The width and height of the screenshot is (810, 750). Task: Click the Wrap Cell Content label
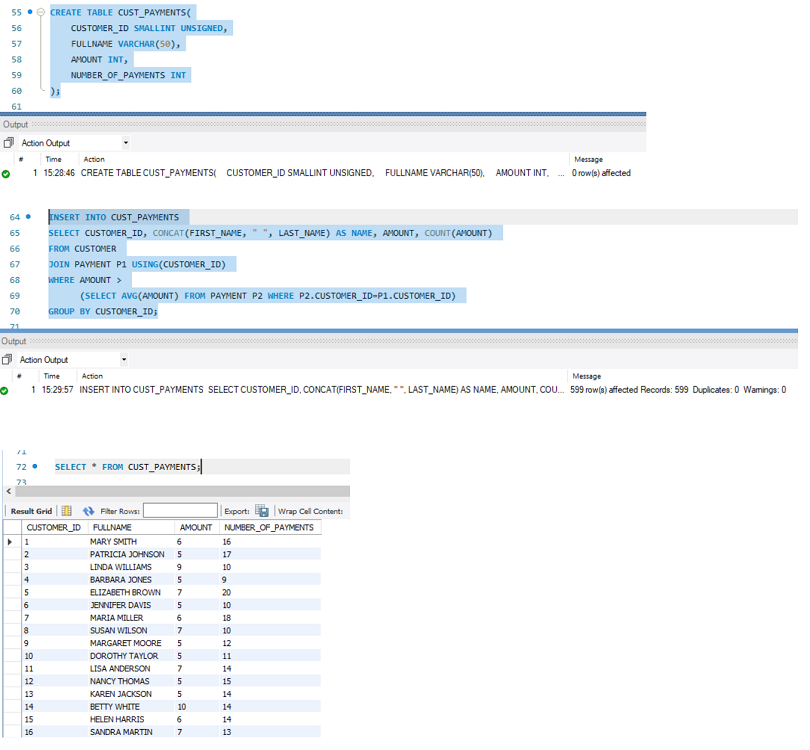[310, 511]
